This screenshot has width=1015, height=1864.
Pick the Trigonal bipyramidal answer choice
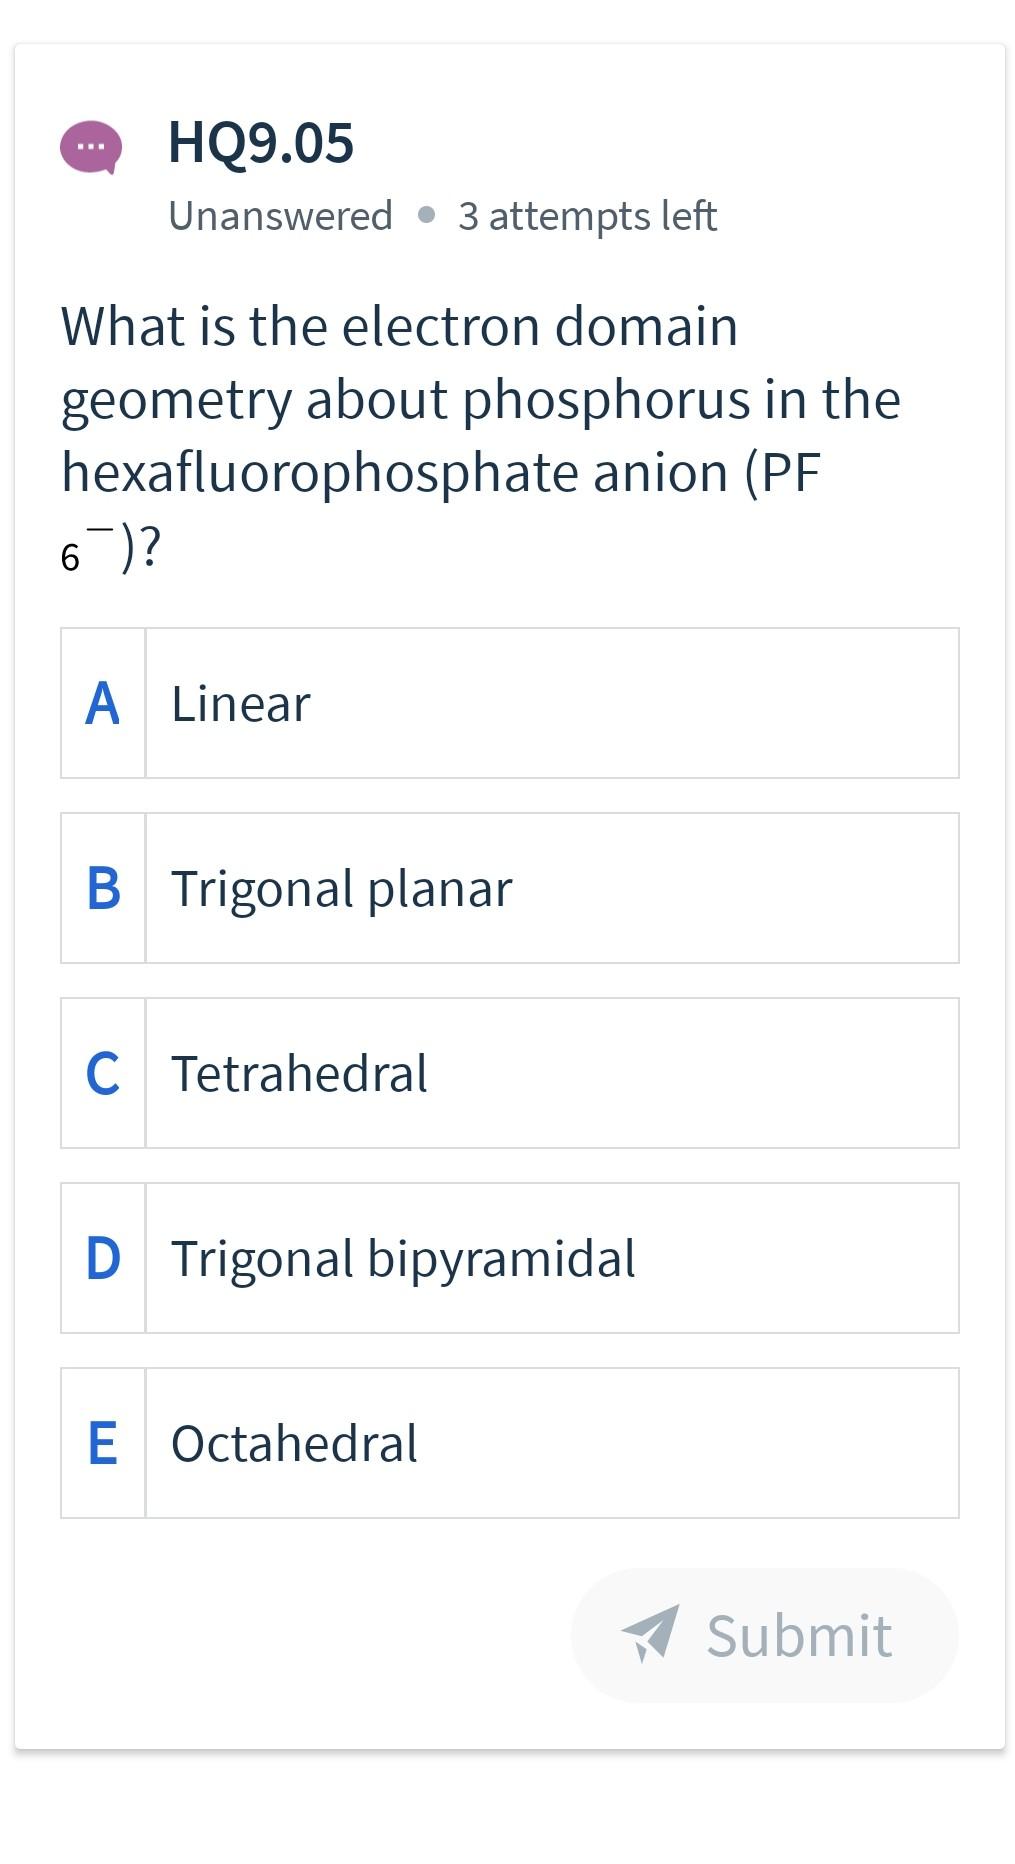point(403,1258)
